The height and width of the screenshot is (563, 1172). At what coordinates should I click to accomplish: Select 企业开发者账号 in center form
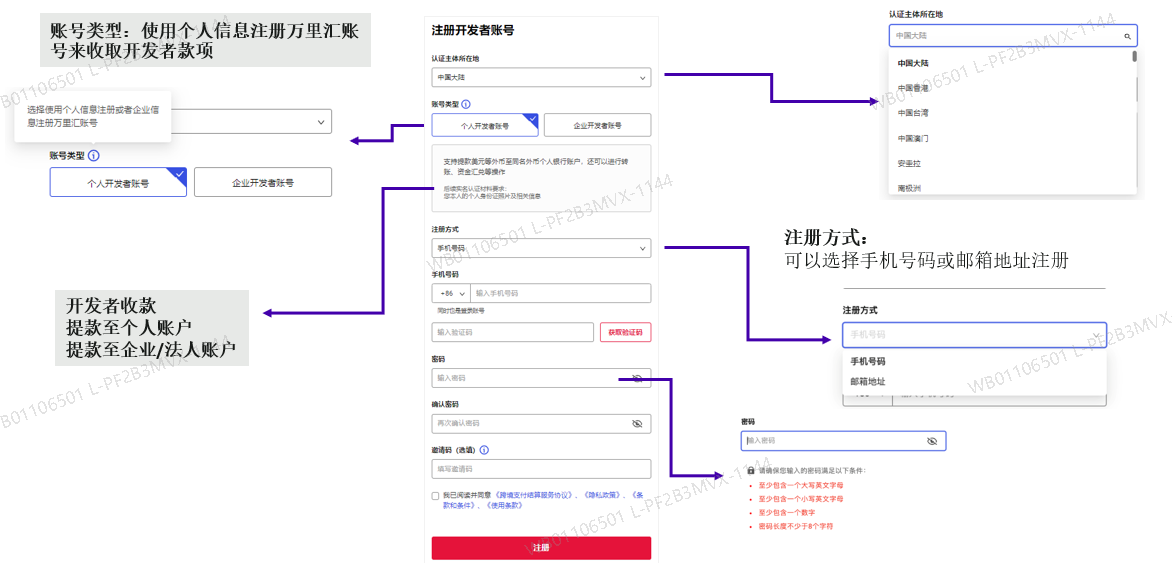point(597,126)
